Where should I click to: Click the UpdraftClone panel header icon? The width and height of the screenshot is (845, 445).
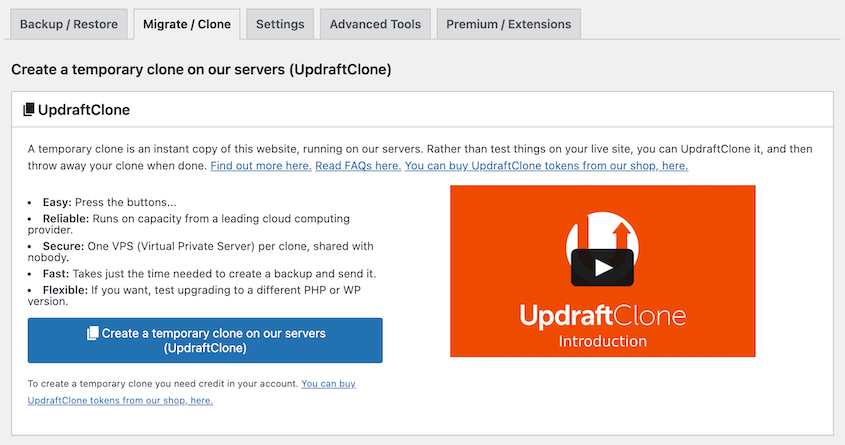coord(29,109)
